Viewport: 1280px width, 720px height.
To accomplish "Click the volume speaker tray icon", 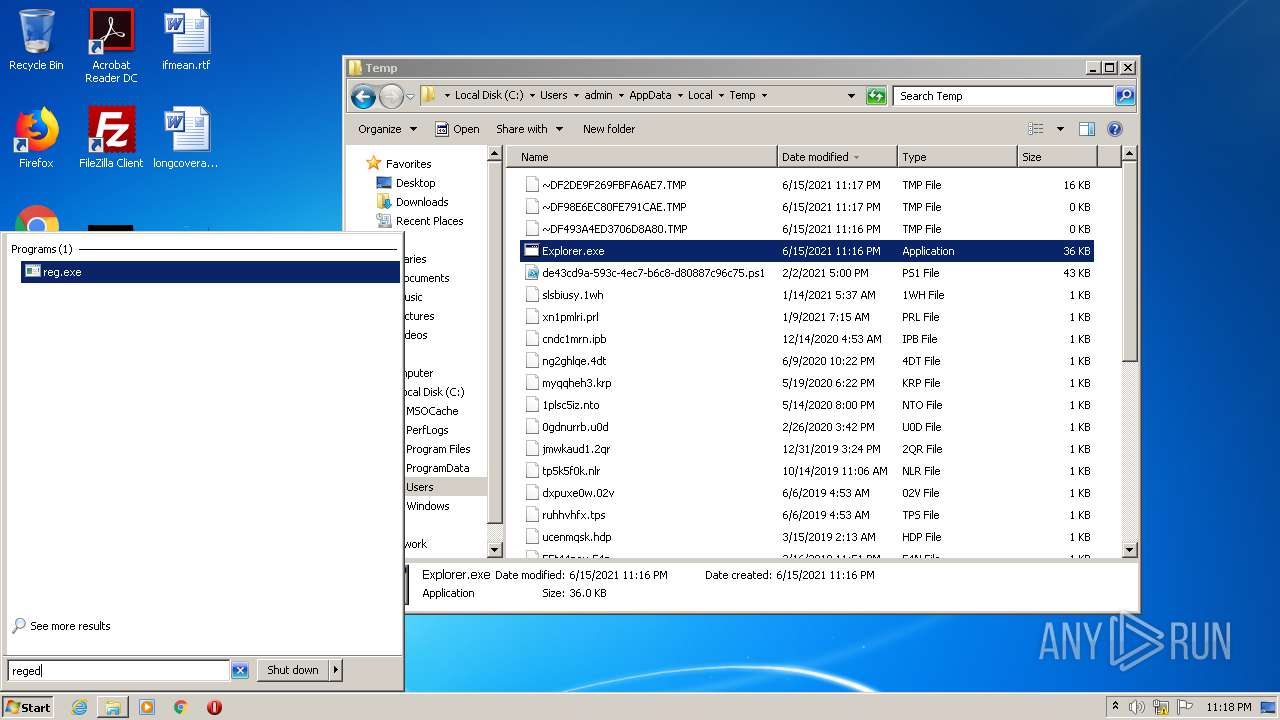I will click(x=1137, y=707).
